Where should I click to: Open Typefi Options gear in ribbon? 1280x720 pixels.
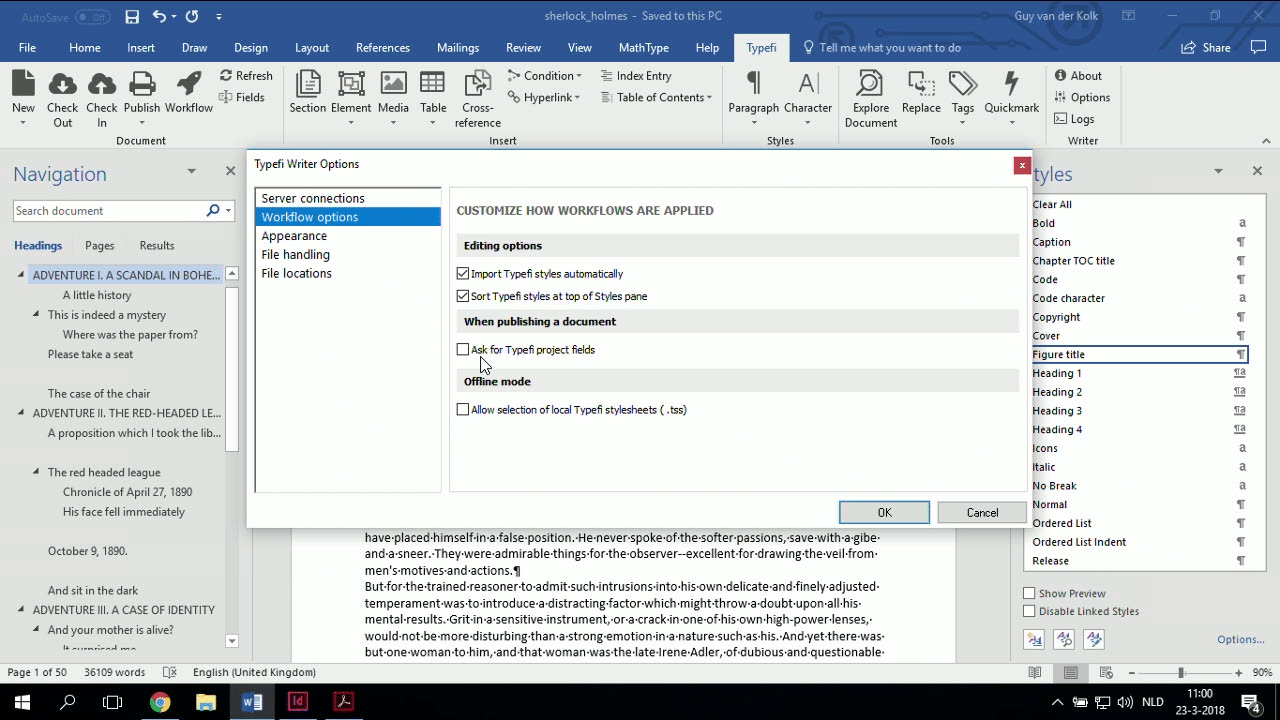point(1060,97)
